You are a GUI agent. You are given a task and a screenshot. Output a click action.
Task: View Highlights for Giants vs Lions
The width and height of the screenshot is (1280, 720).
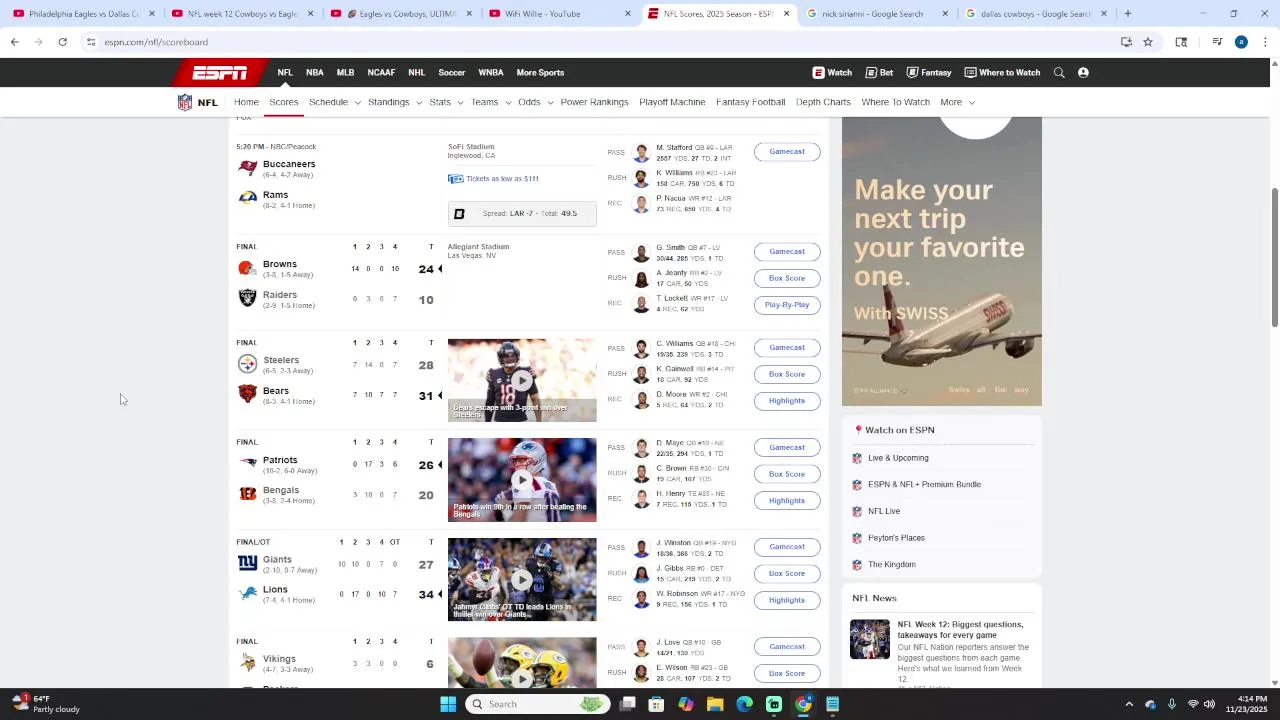click(x=787, y=600)
